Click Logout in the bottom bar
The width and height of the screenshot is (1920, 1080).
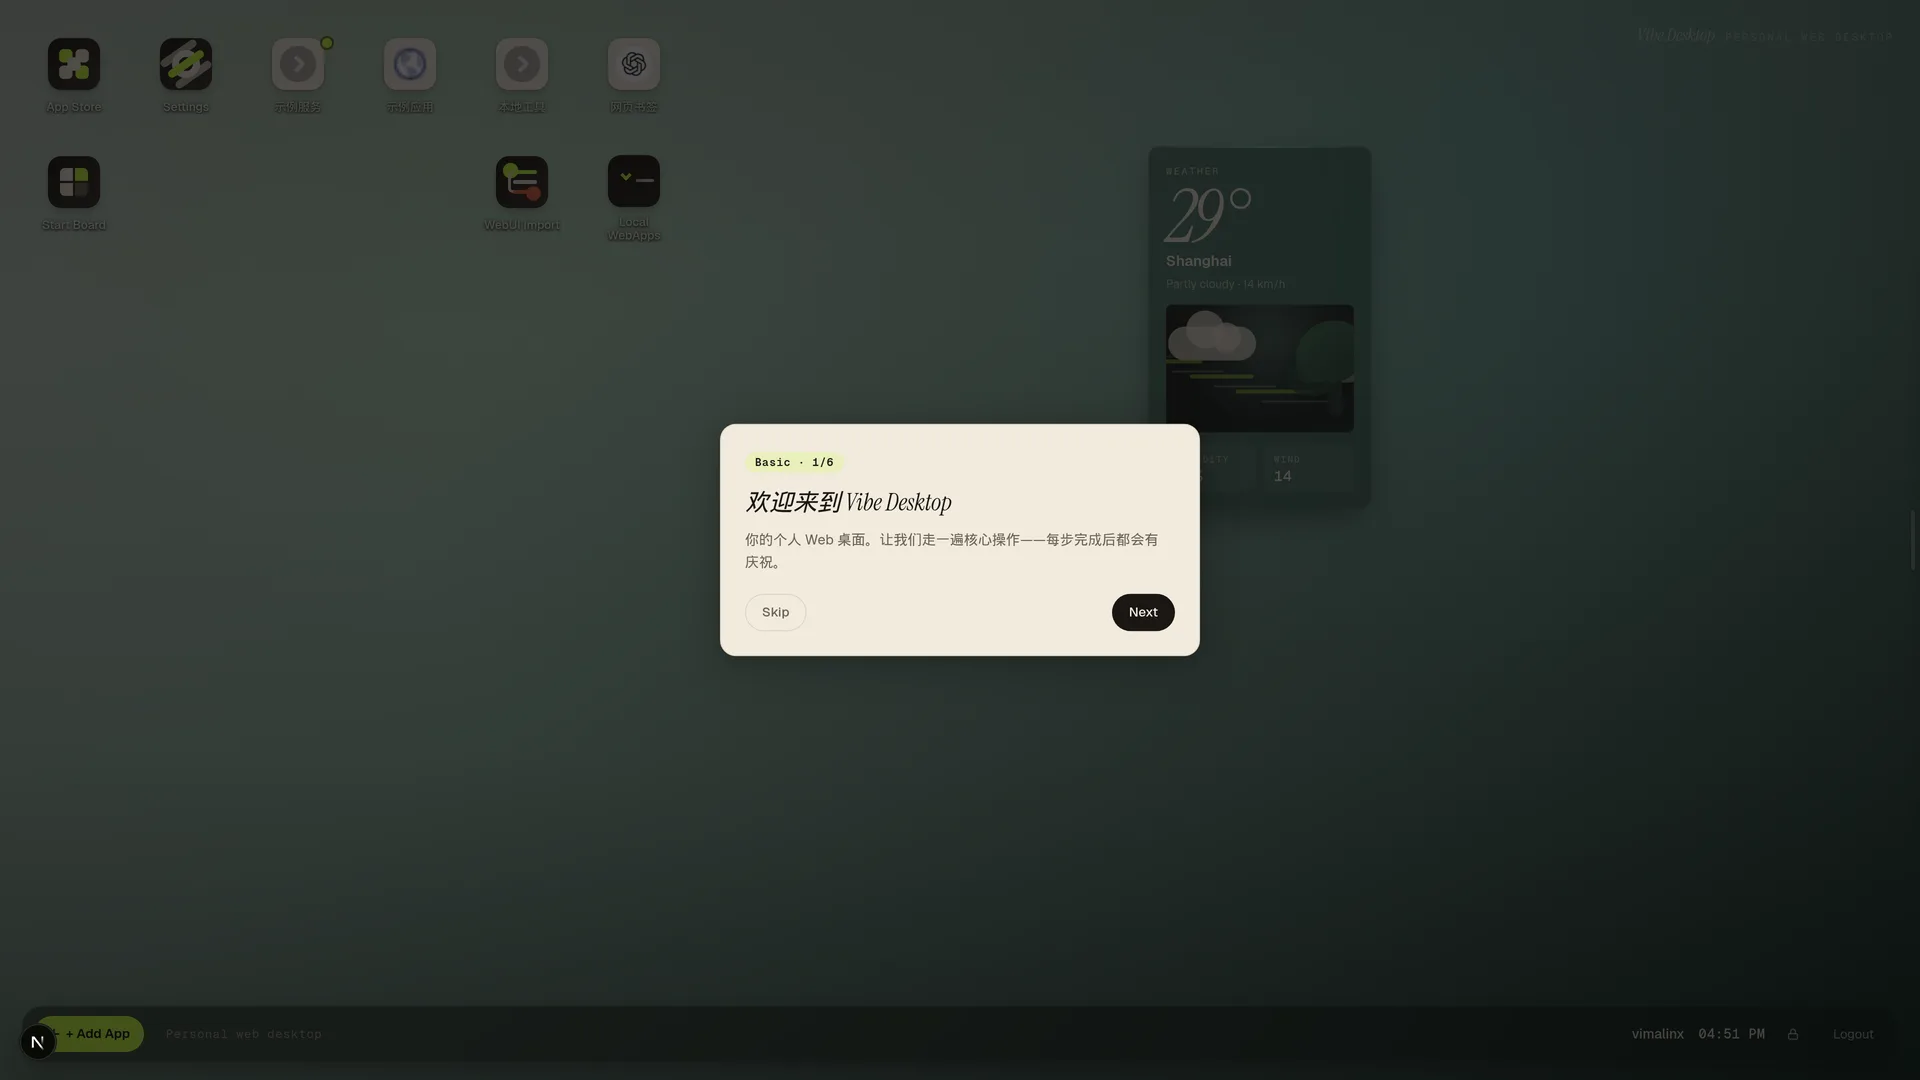click(1853, 1034)
